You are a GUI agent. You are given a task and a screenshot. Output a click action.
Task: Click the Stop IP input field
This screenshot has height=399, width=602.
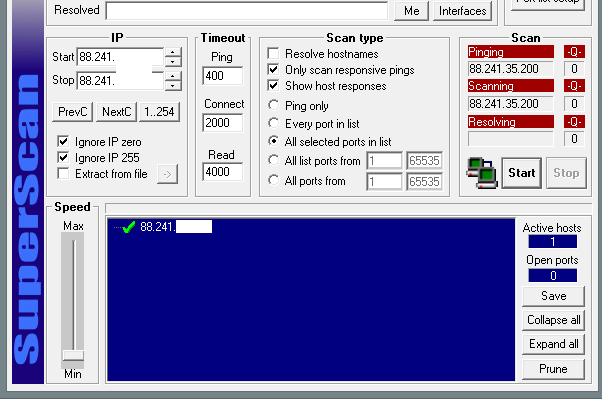tap(121, 81)
